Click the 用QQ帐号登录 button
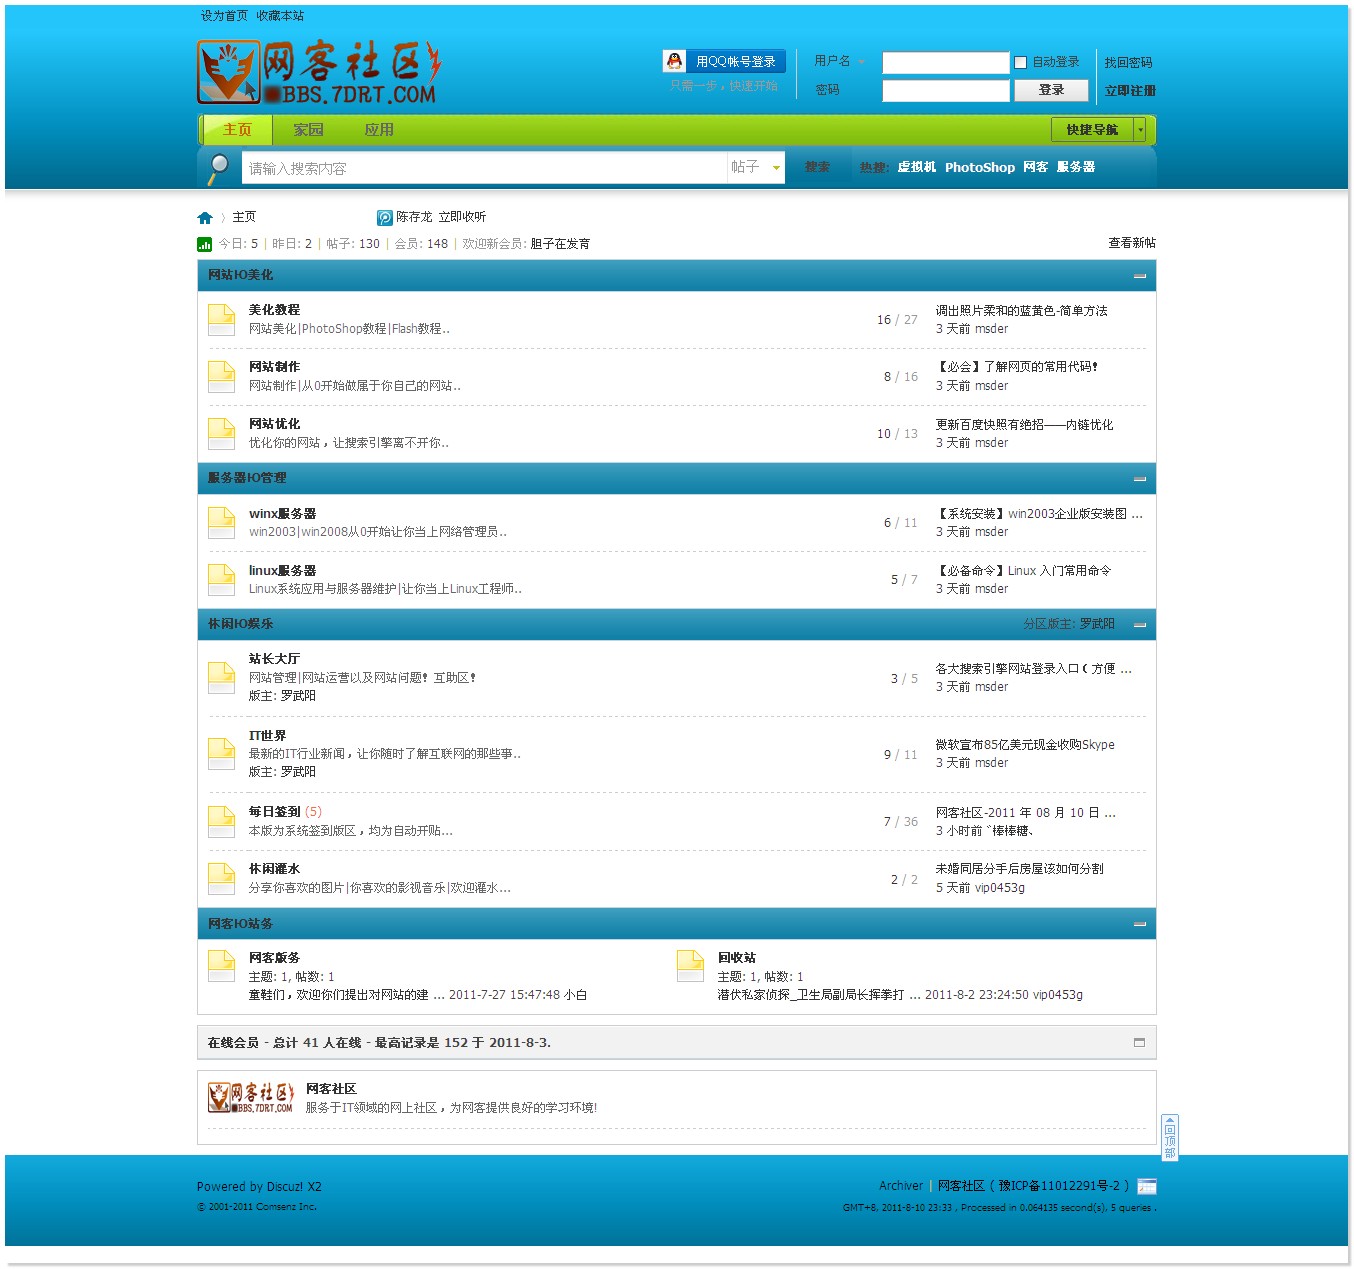The height and width of the screenshot is (1269, 1354). (724, 61)
